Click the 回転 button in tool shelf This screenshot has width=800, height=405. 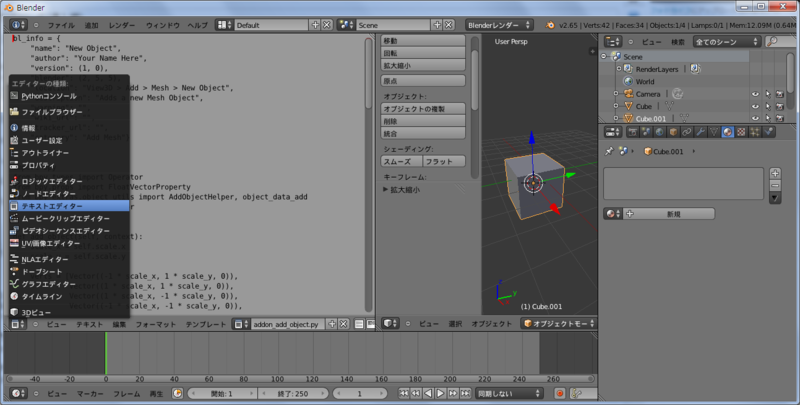click(x=423, y=53)
